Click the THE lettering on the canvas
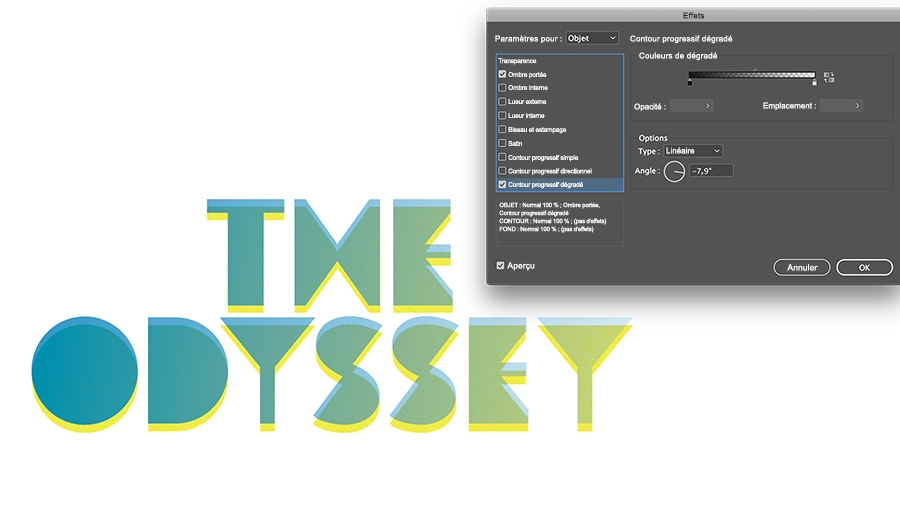 click(329, 255)
